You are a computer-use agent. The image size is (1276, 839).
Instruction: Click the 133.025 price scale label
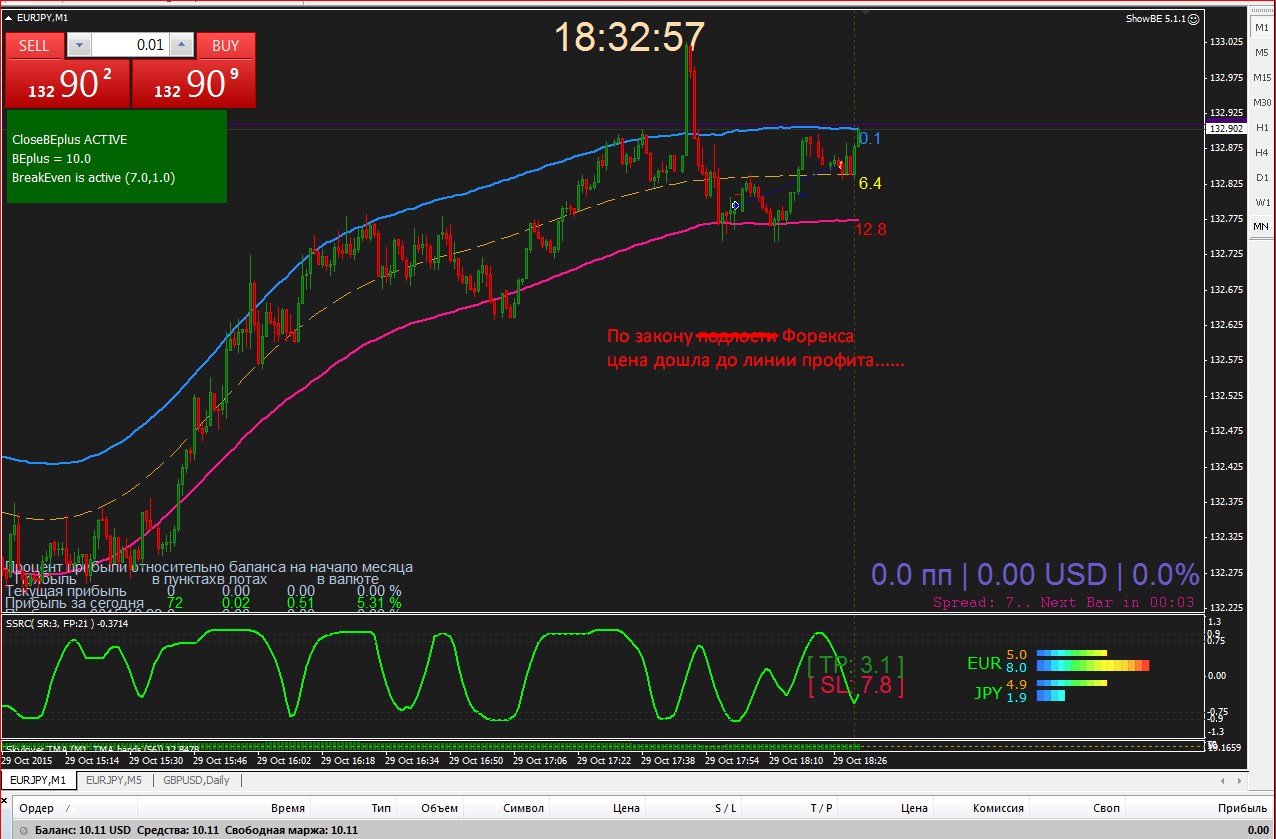(1226, 42)
